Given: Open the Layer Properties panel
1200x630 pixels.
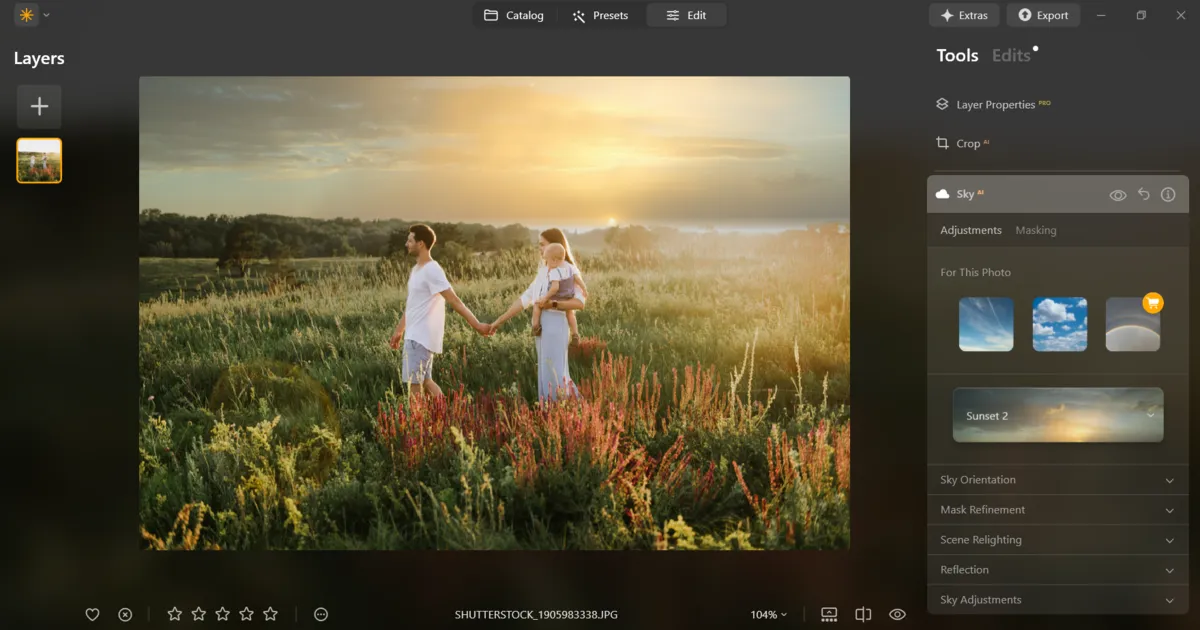Looking at the screenshot, I should [x=995, y=104].
